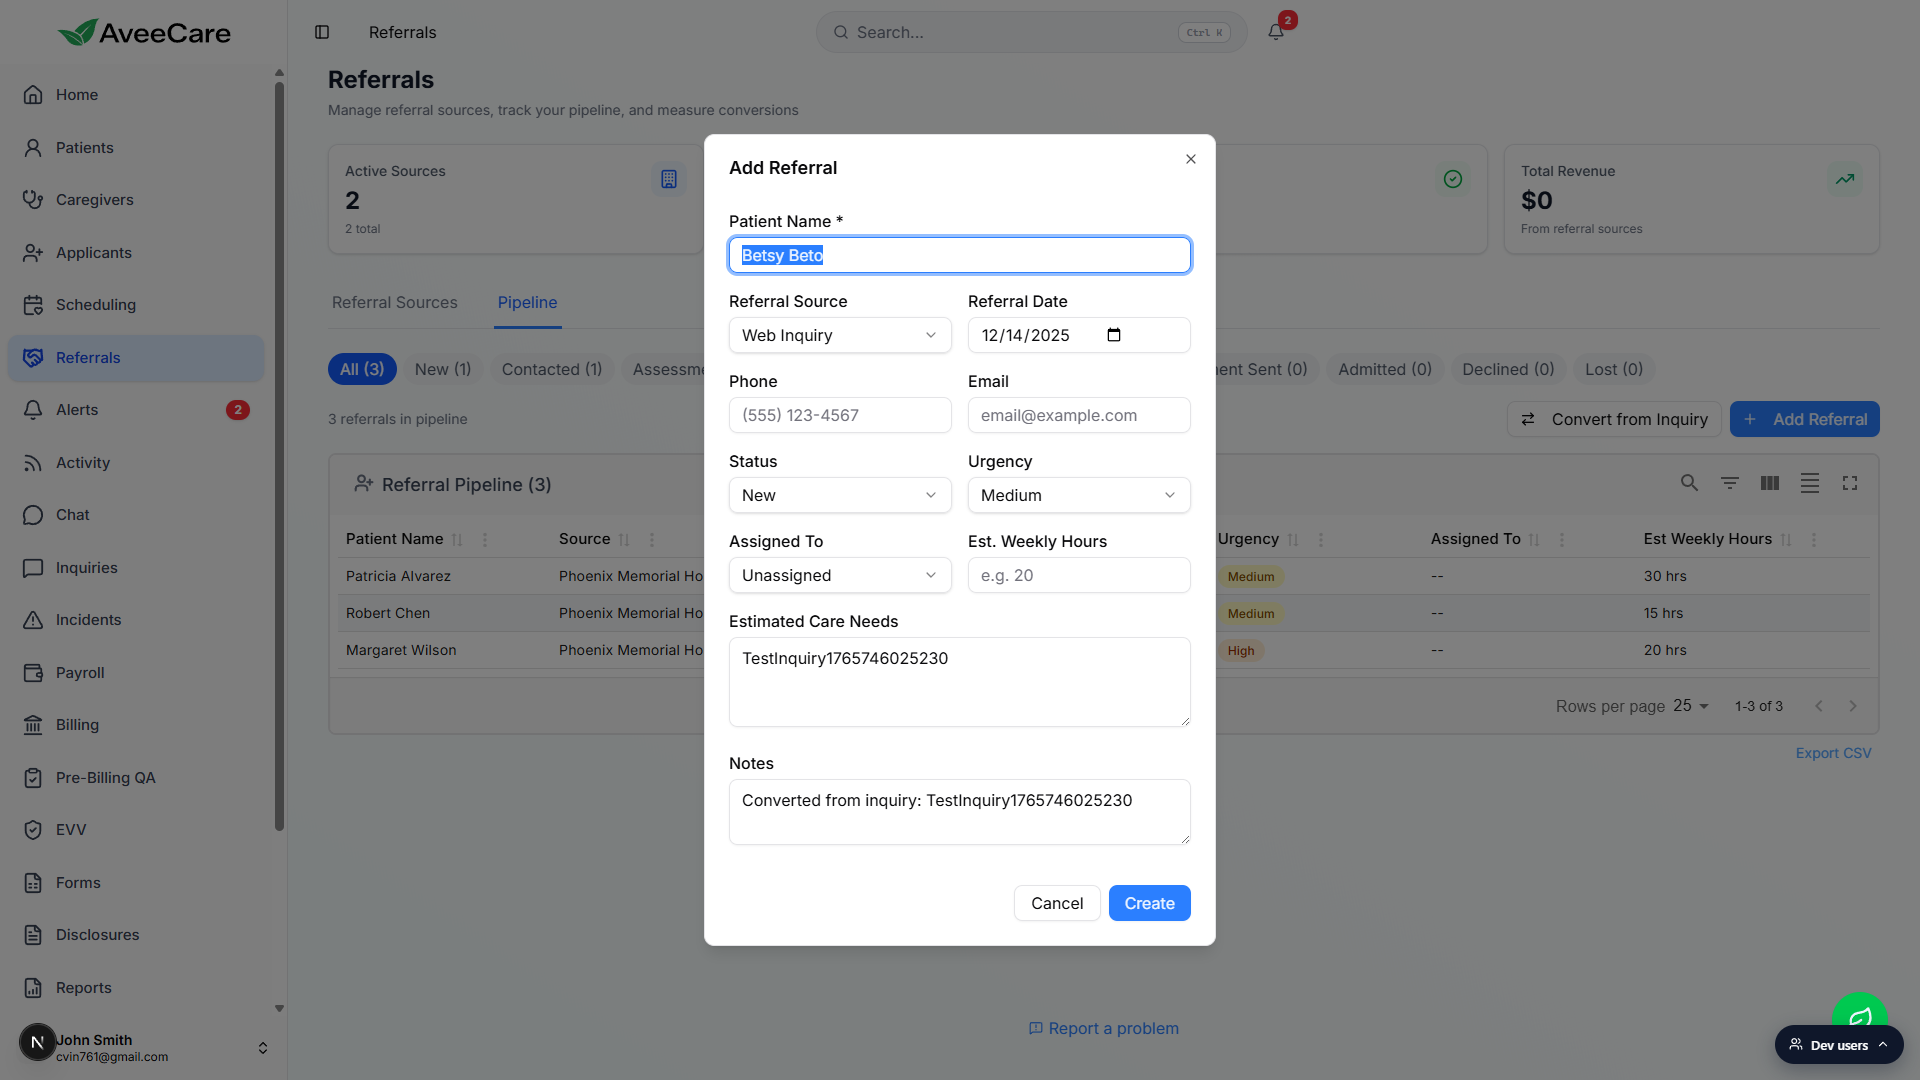Open the Applicants section
The height and width of the screenshot is (1080, 1920).
point(135,253)
